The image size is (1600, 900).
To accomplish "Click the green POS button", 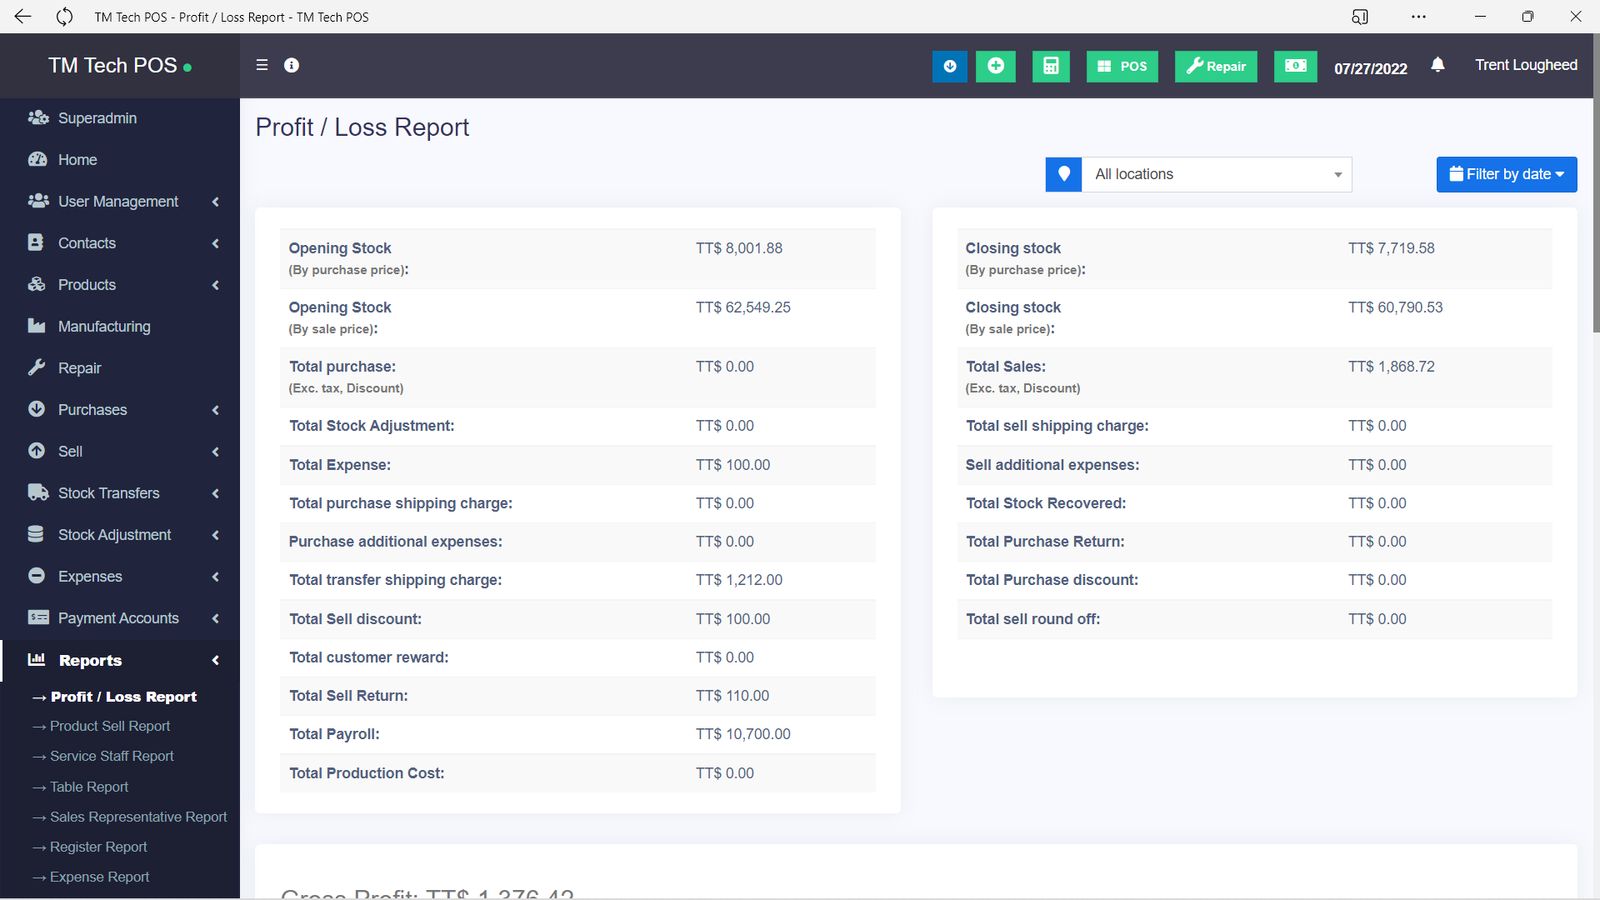I will tap(1122, 66).
